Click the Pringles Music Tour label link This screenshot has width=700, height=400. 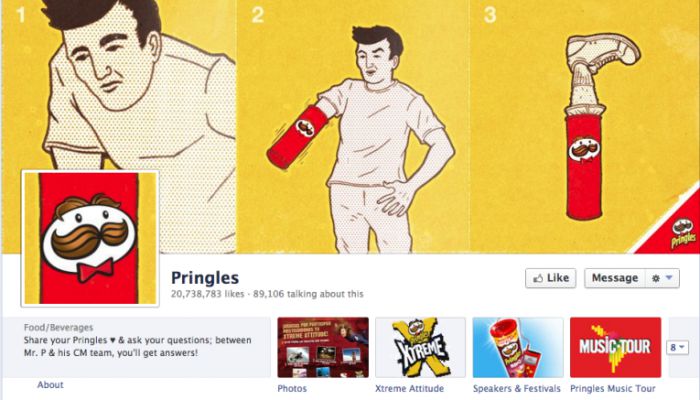(613, 388)
